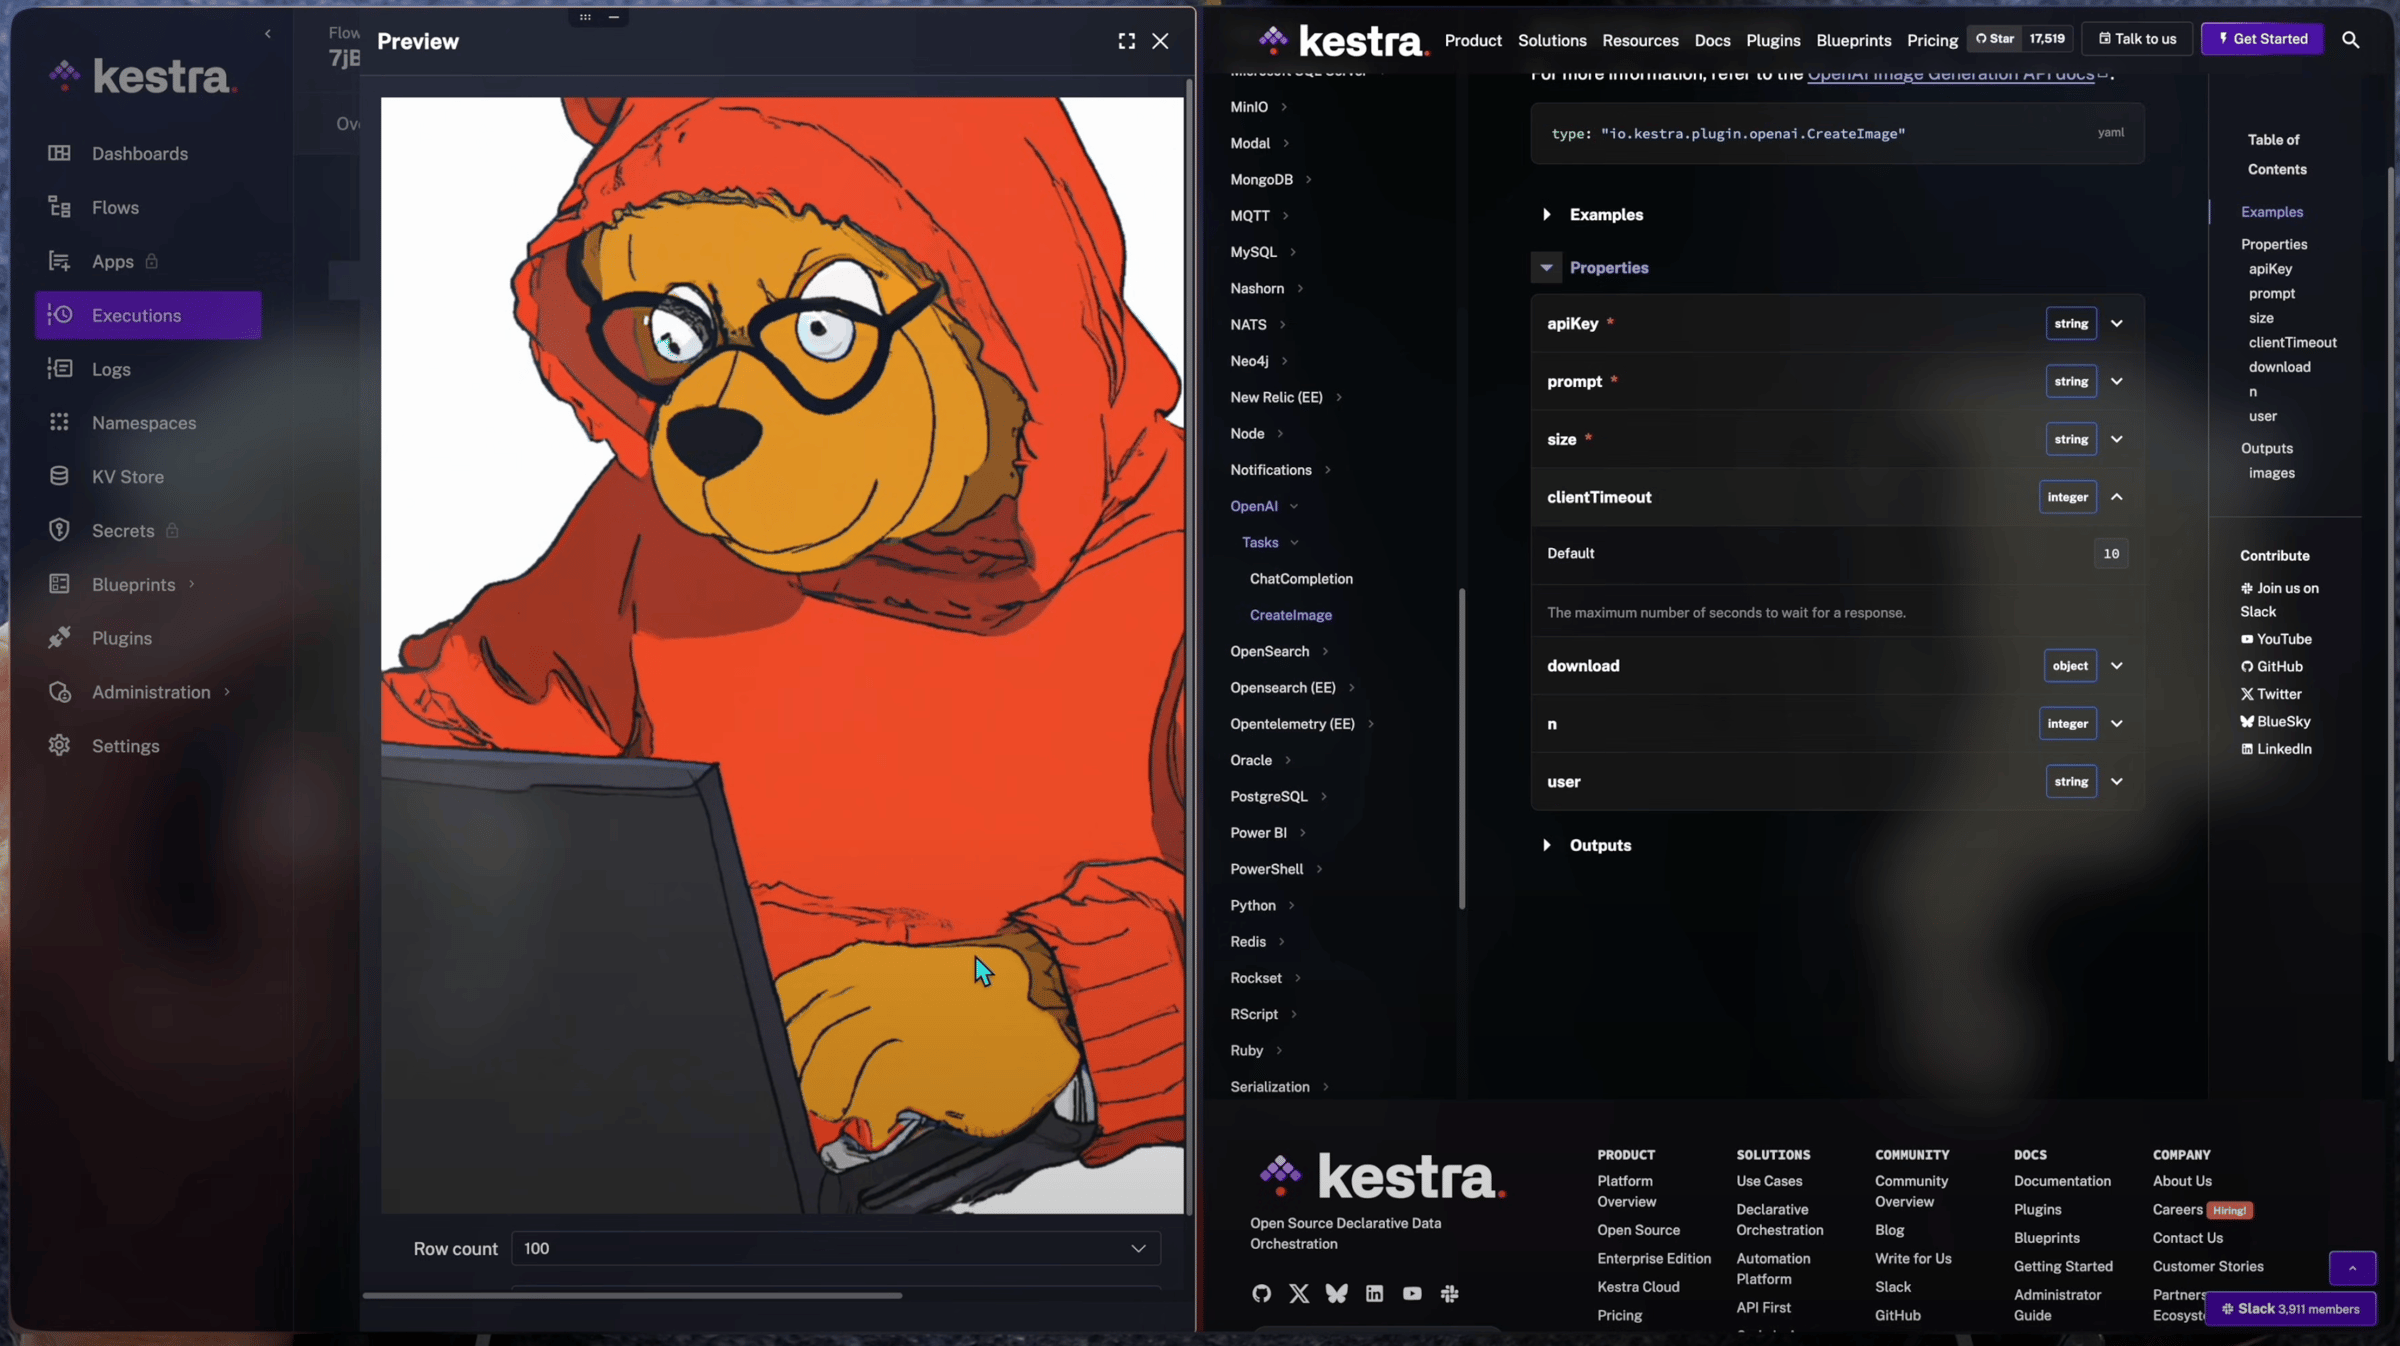
Task: Collapse the Kestra sidebar arrow
Action: pos(267,34)
